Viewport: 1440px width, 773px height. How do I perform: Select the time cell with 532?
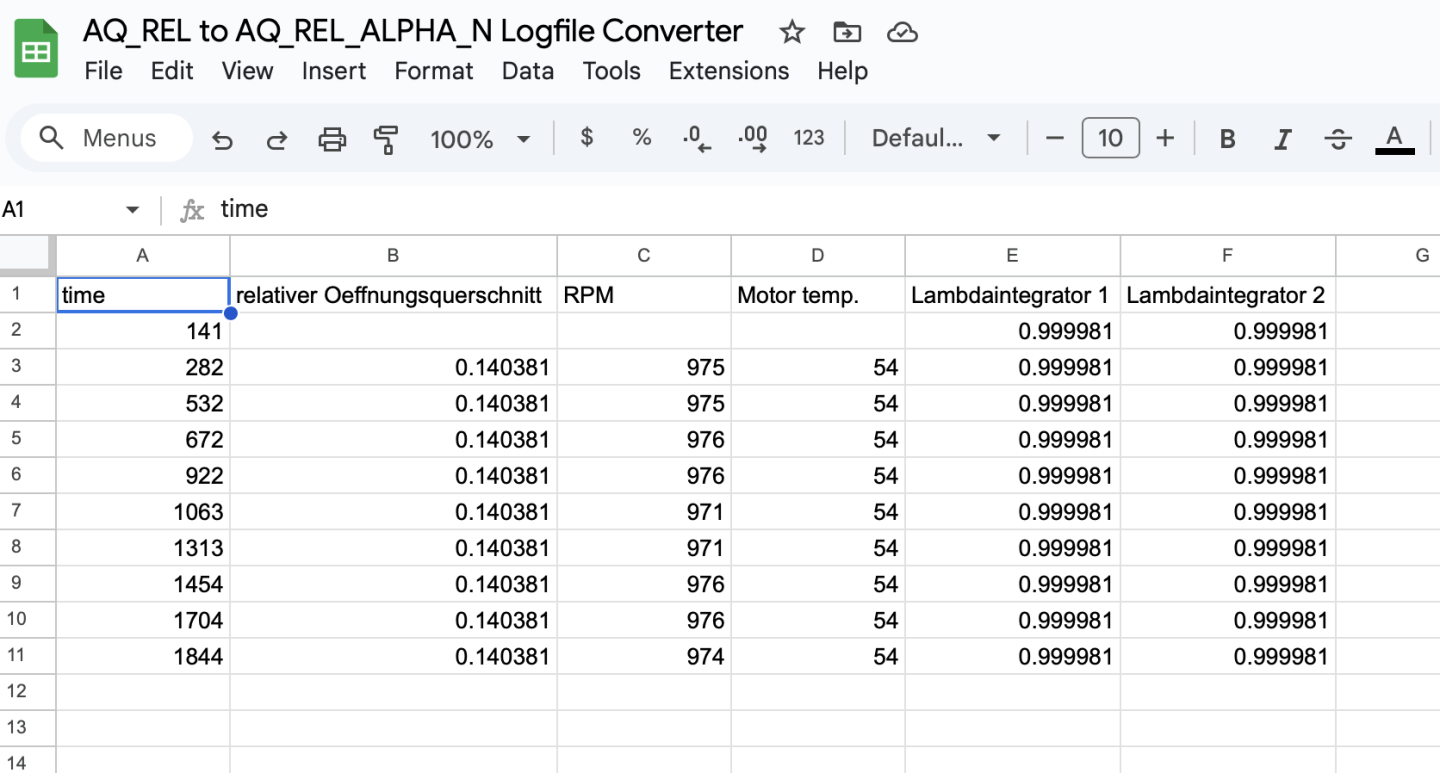click(x=143, y=403)
